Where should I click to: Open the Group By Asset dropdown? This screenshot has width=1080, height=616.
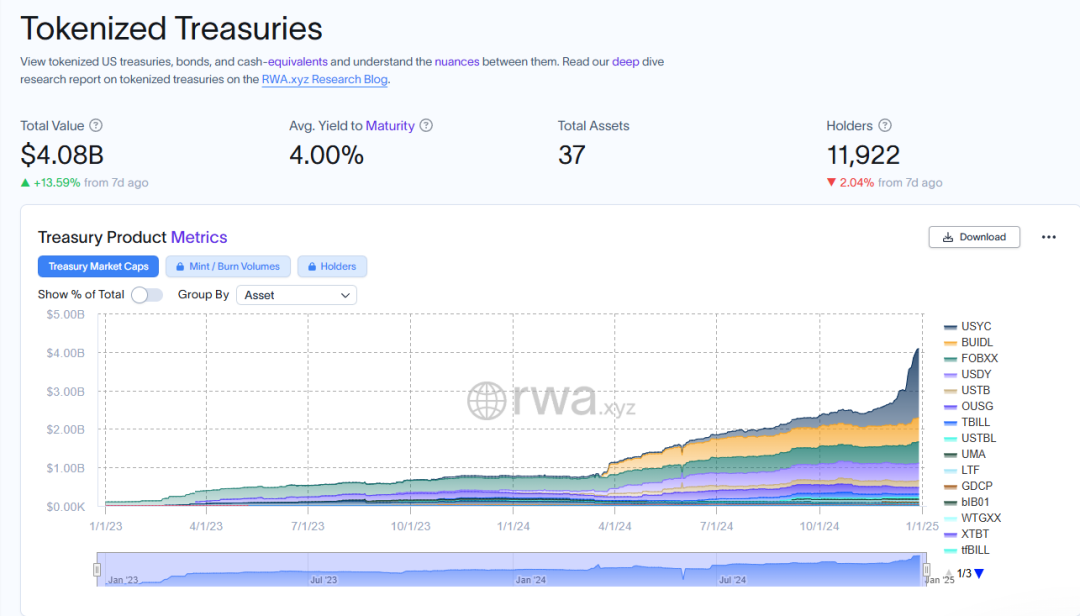(296, 295)
